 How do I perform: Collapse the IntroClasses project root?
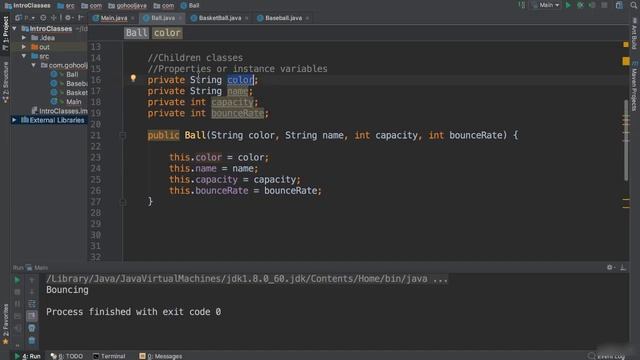point(15,29)
